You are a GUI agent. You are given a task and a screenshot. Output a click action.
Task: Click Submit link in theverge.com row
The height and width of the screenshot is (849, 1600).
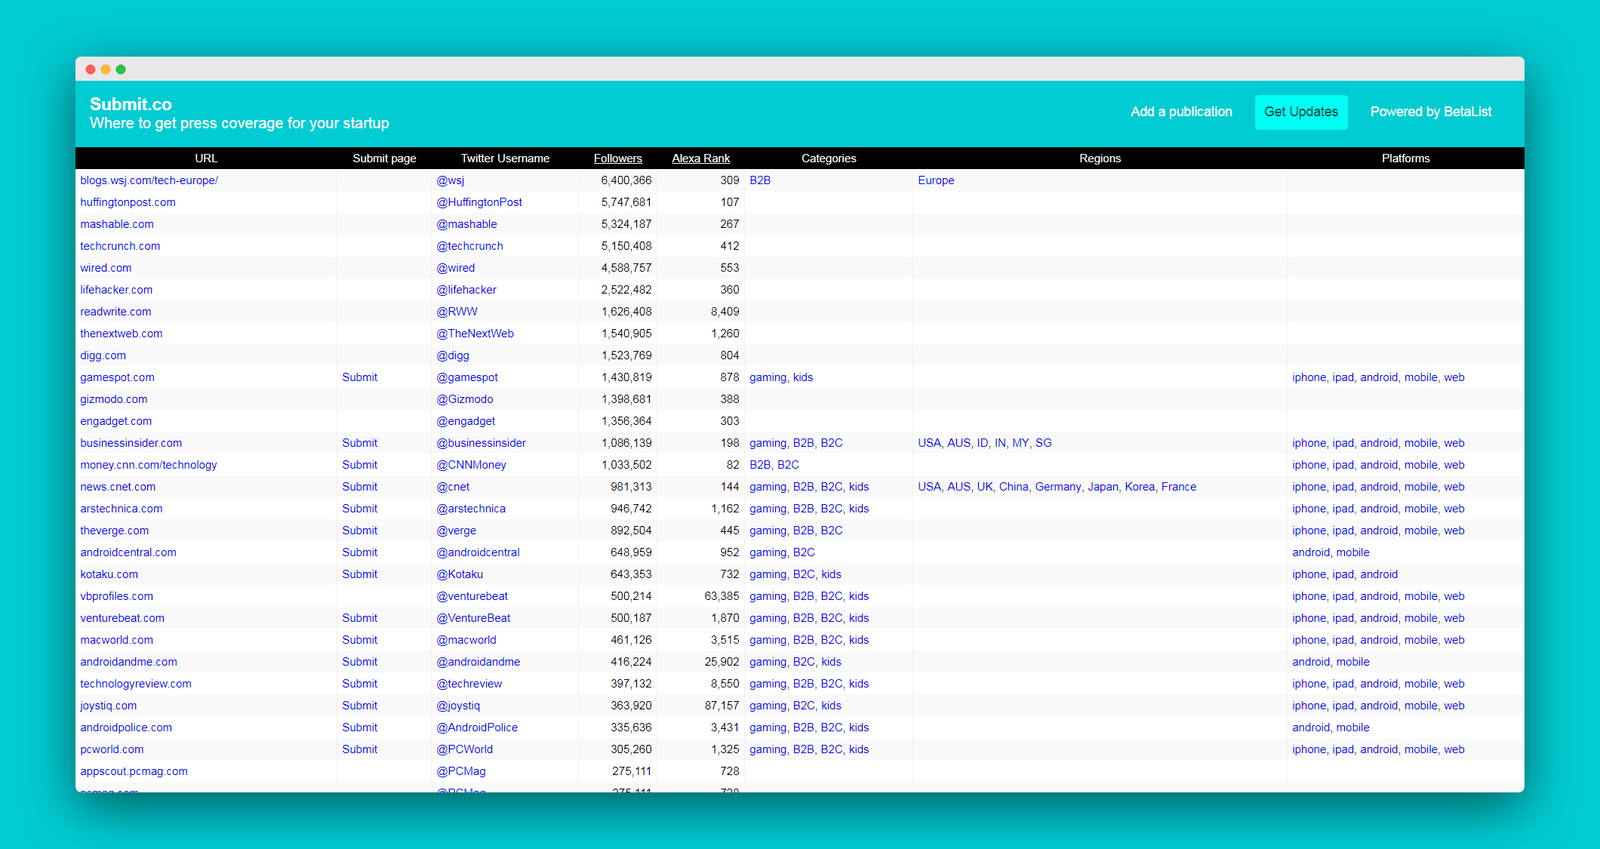click(360, 531)
